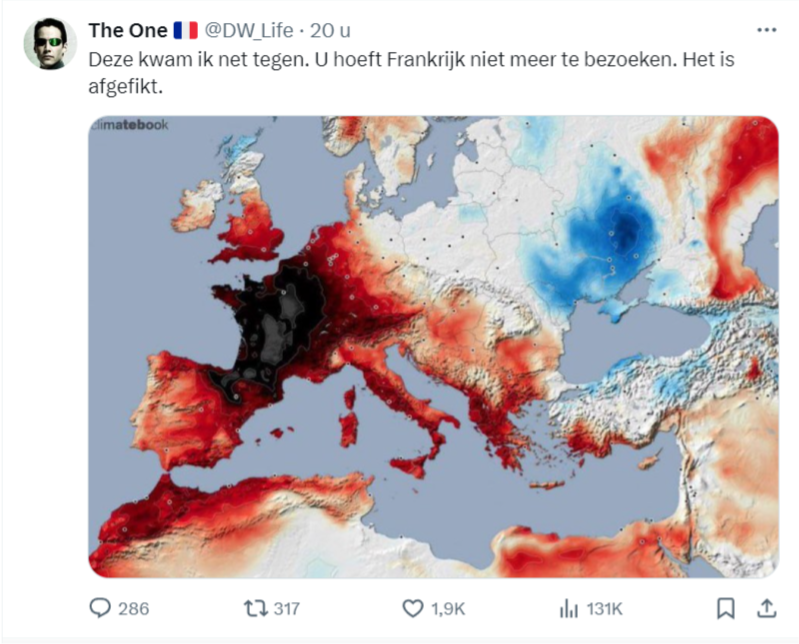Bookmark this tweet
Image resolution: width=799 pixels, height=644 pixels.
pyautogui.click(x=725, y=608)
